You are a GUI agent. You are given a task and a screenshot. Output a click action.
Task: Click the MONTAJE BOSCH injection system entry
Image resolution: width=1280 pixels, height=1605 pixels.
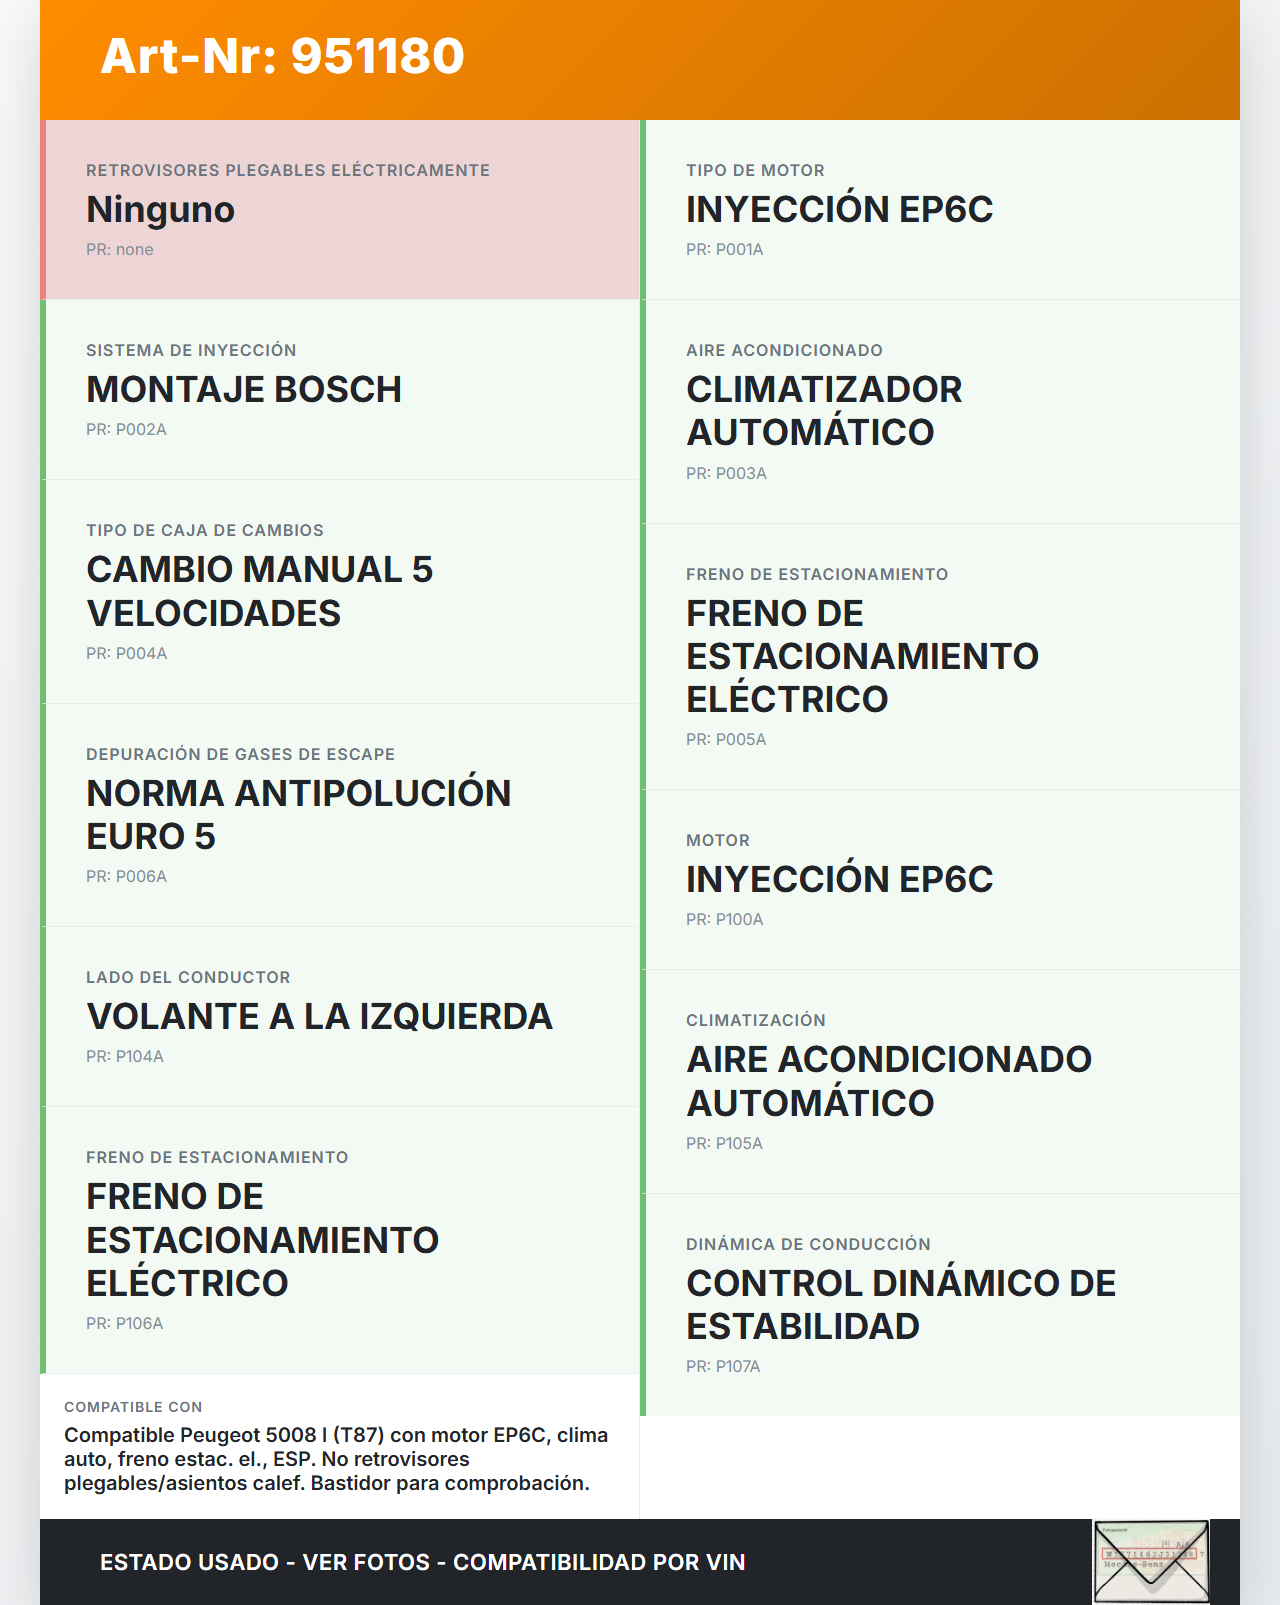pos(244,390)
